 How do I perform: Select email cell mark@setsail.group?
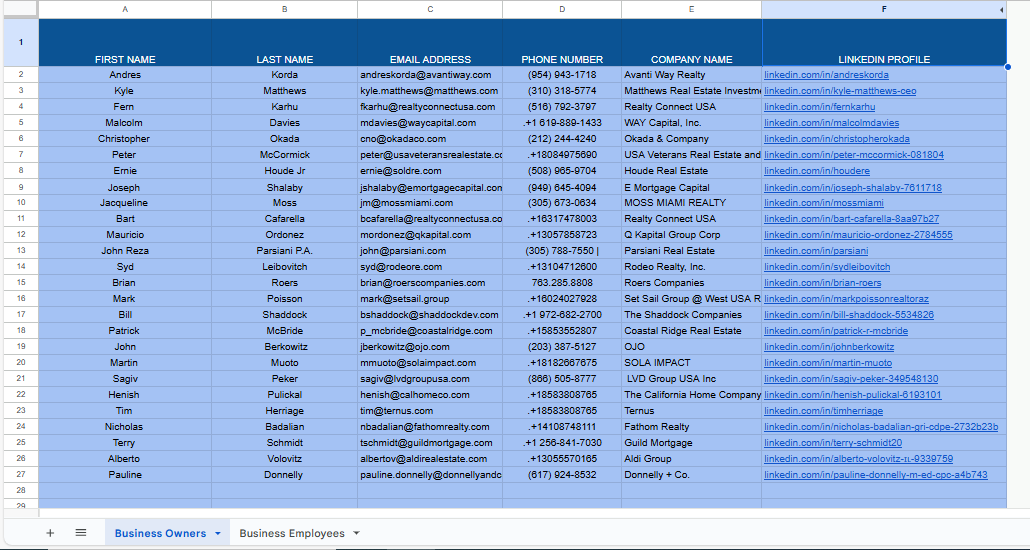(x=430, y=299)
